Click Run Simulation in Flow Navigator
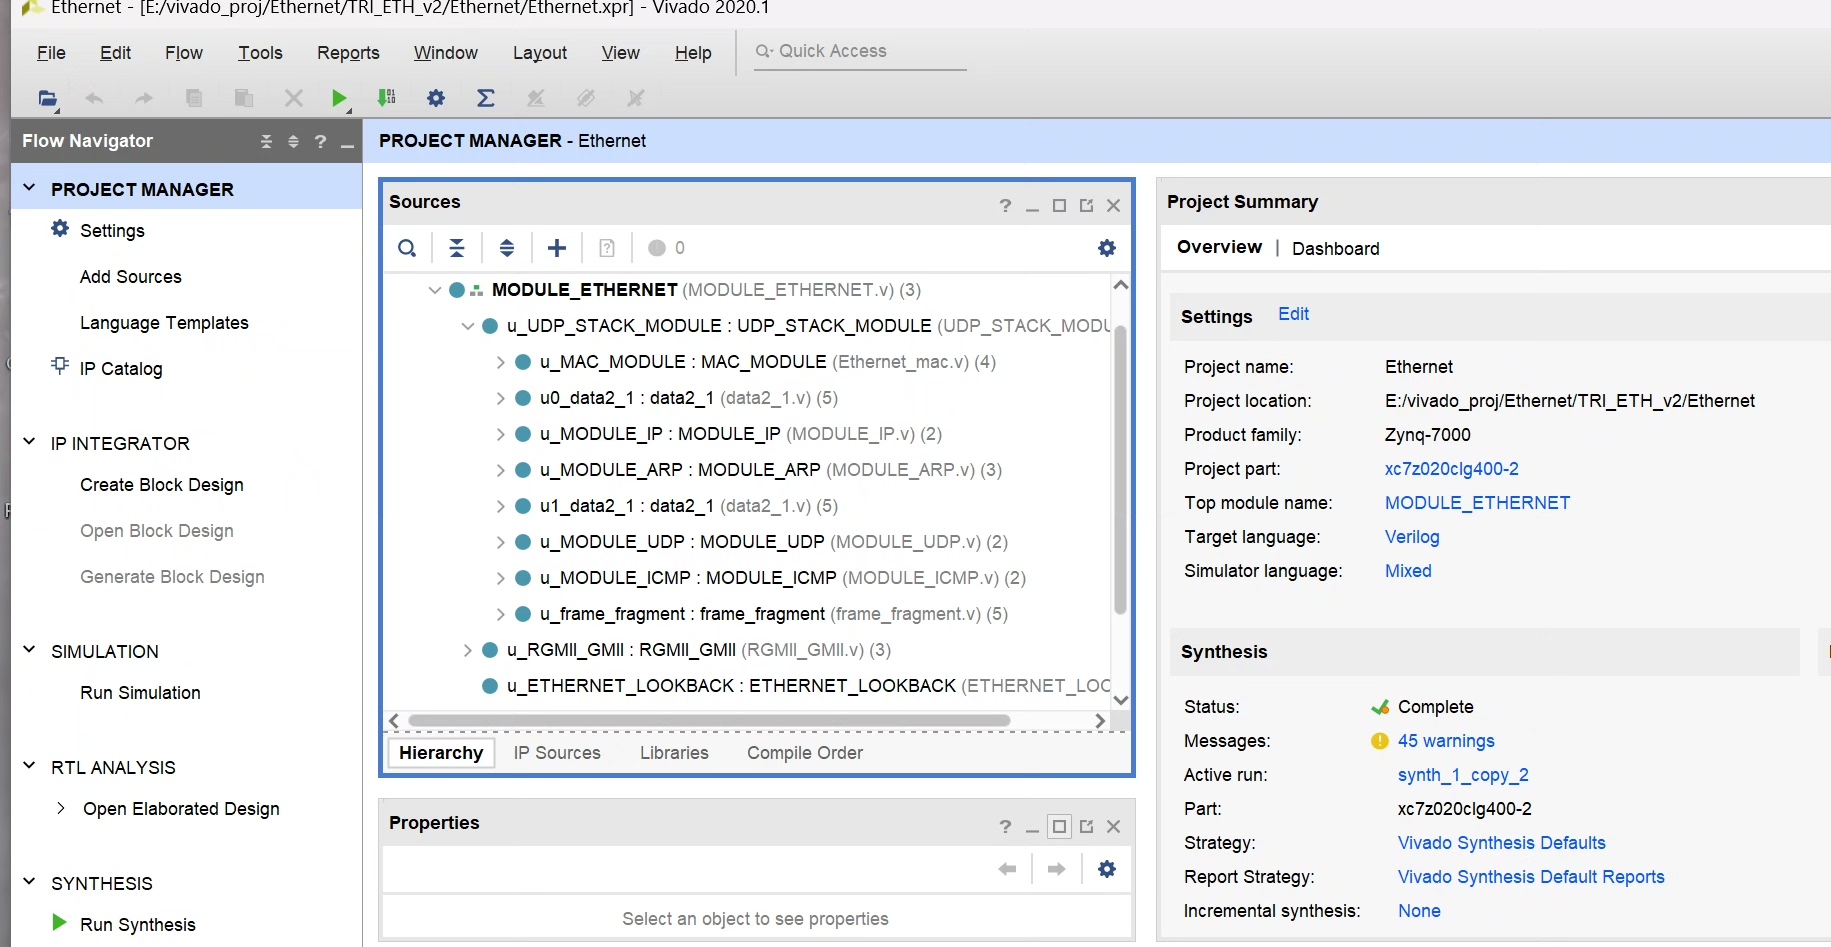 [x=140, y=693]
